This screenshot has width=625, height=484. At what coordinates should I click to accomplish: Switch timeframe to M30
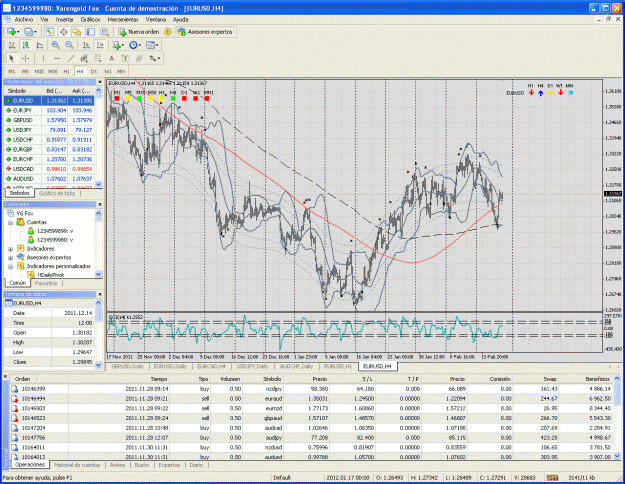[x=53, y=71]
